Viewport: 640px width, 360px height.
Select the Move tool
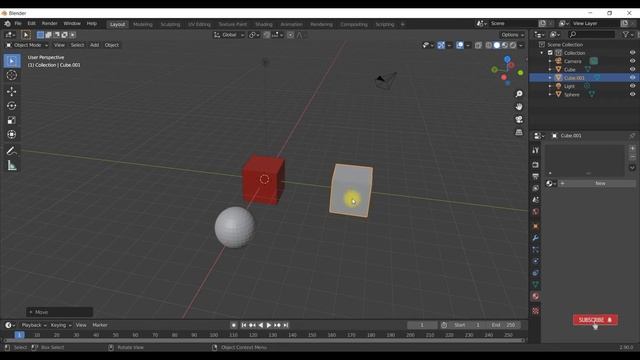(12, 91)
